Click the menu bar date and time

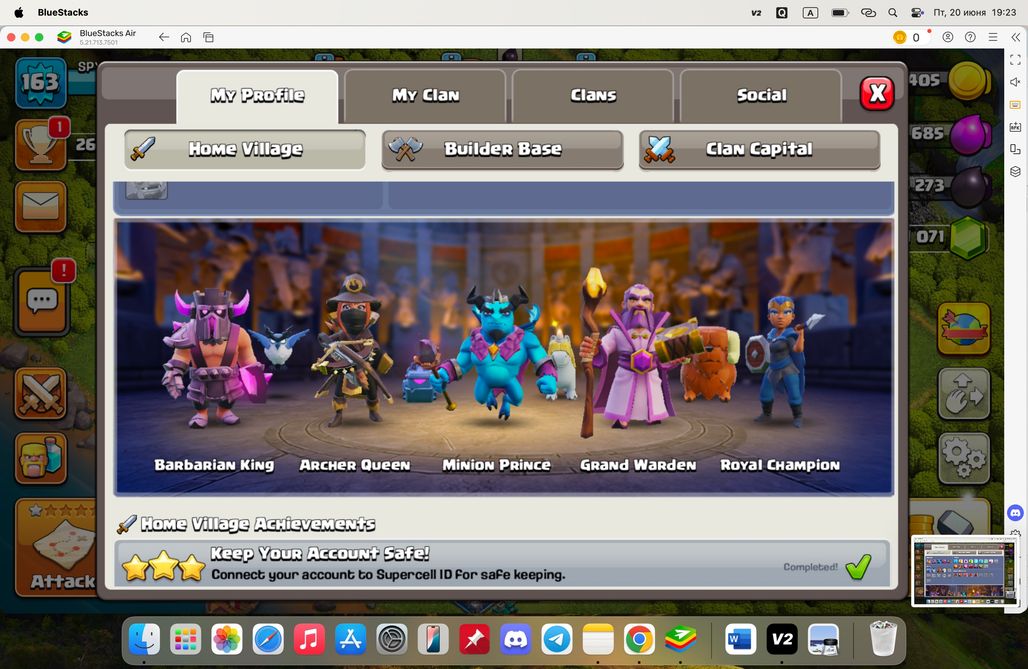tap(975, 12)
